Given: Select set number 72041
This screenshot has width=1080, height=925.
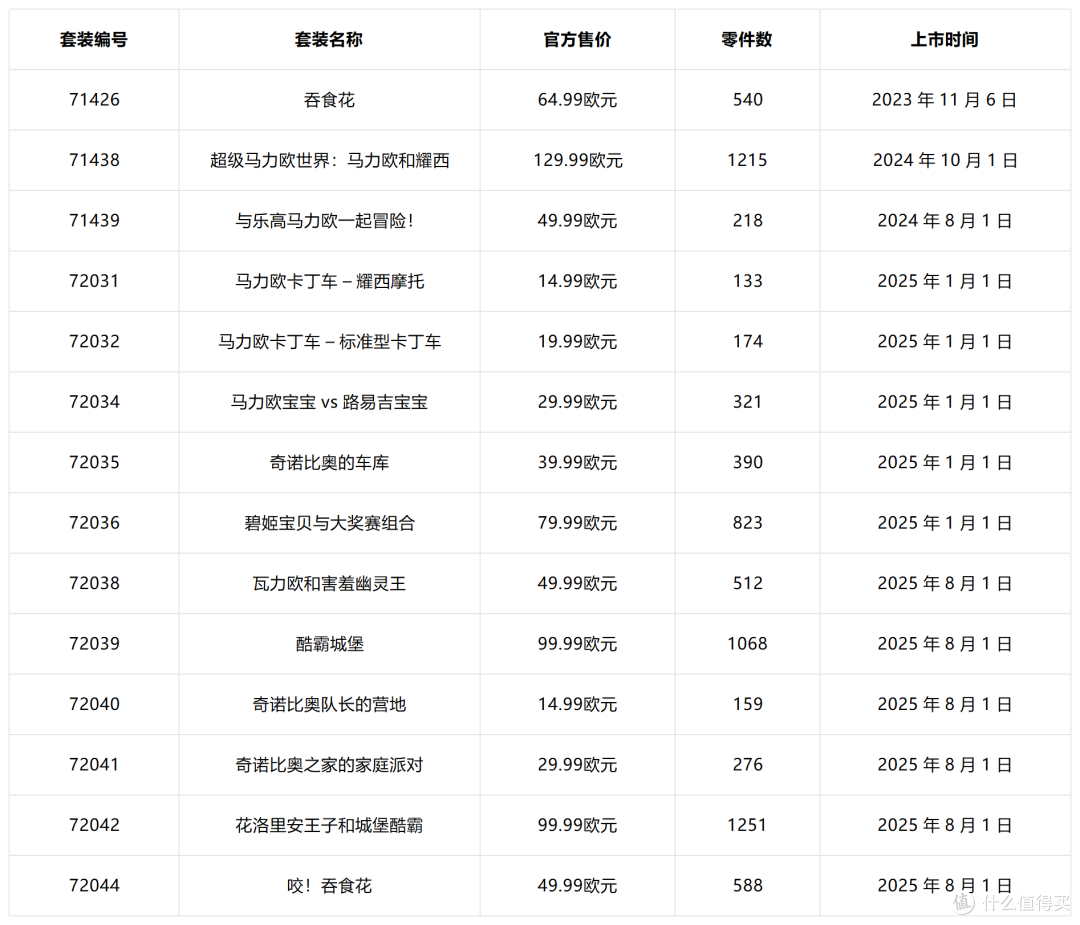Looking at the screenshot, I should [x=94, y=765].
